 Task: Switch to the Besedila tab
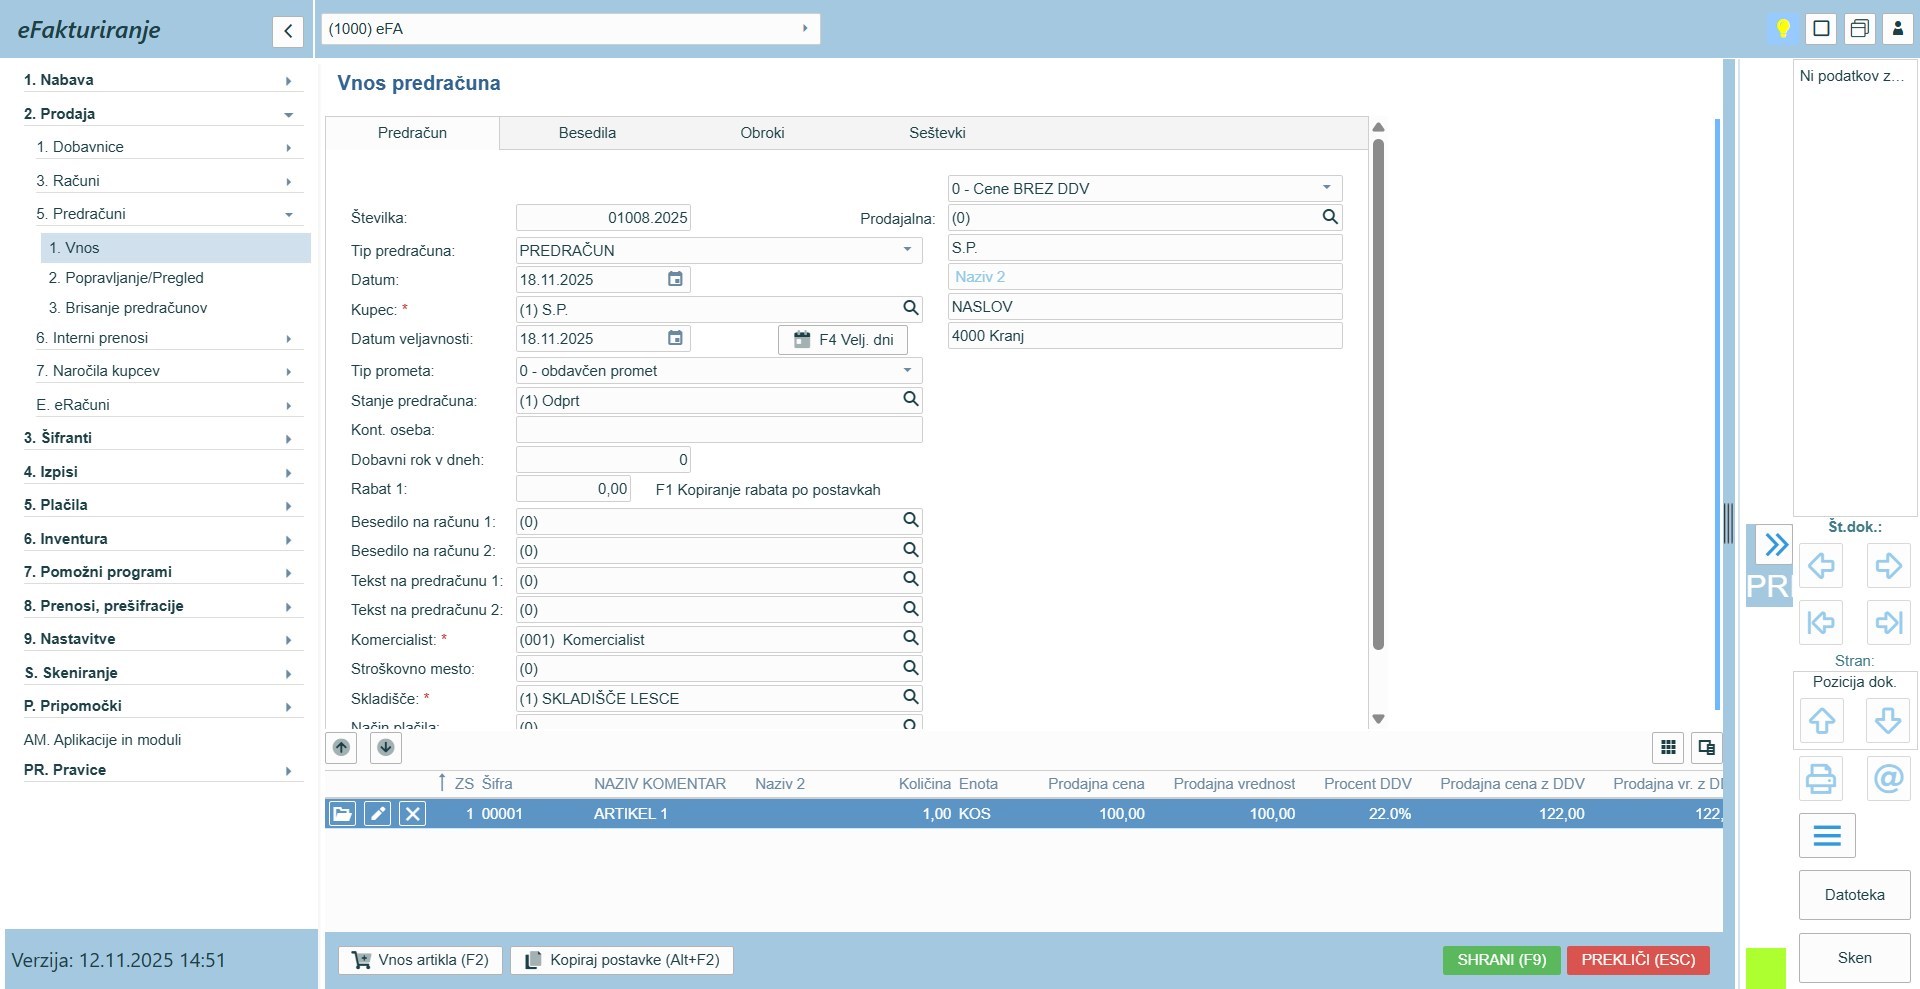(x=587, y=133)
